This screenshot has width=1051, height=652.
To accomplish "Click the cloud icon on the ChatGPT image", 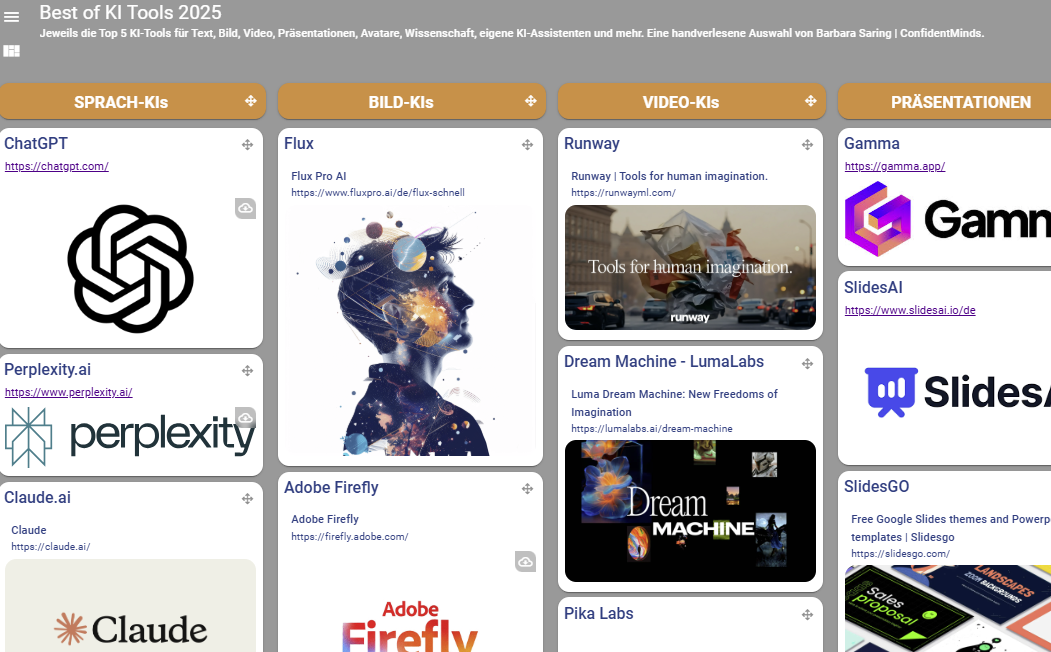I will (x=245, y=208).
